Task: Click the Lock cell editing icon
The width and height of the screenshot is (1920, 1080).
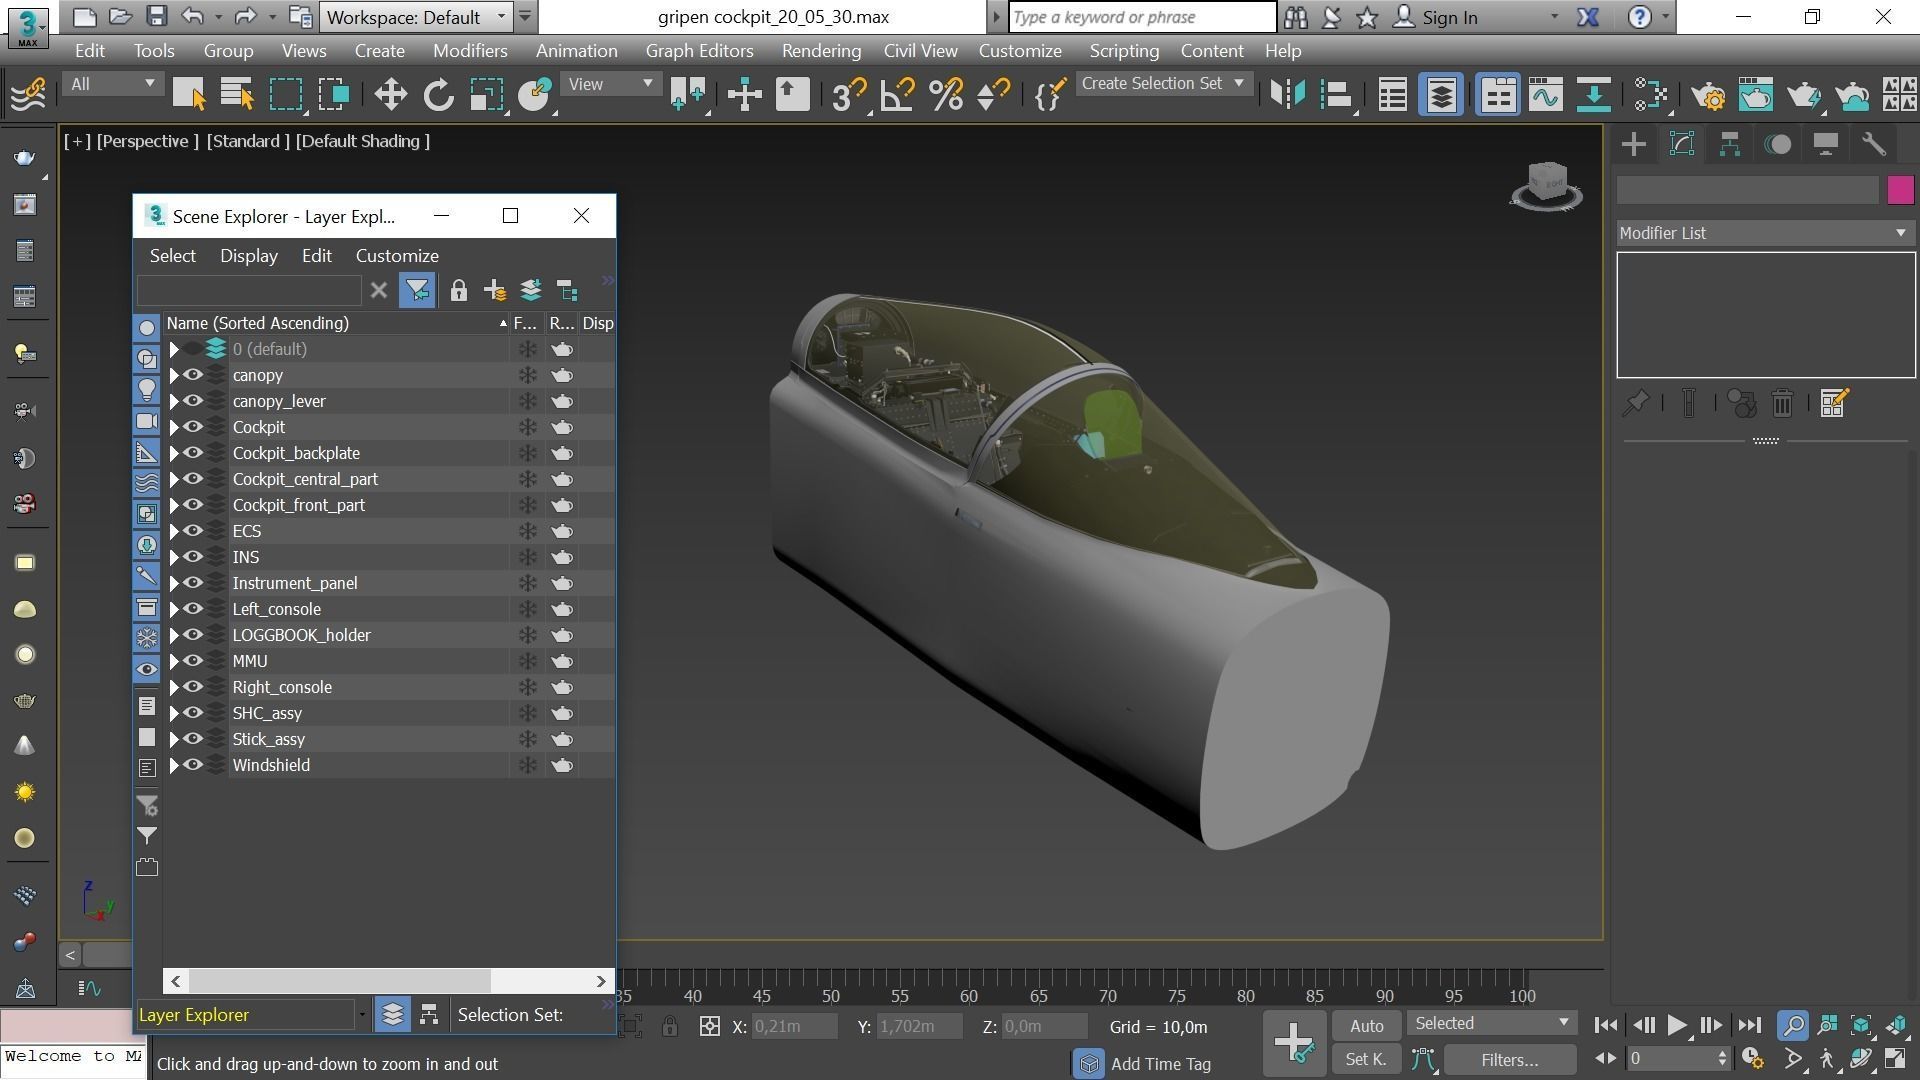Action: click(x=458, y=291)
